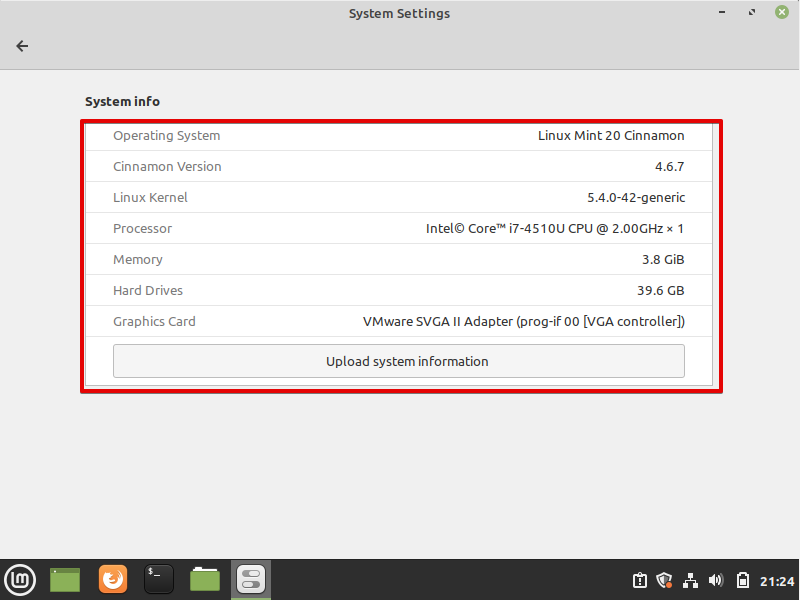The height and width of the screenshot is (600, 800).
Task: Close the System Settings window
Action: (x=782, y=12)
